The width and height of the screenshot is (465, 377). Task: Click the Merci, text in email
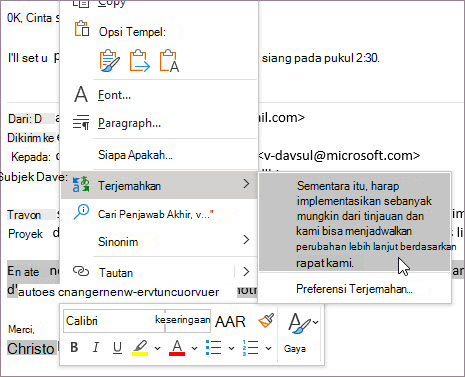21,330
